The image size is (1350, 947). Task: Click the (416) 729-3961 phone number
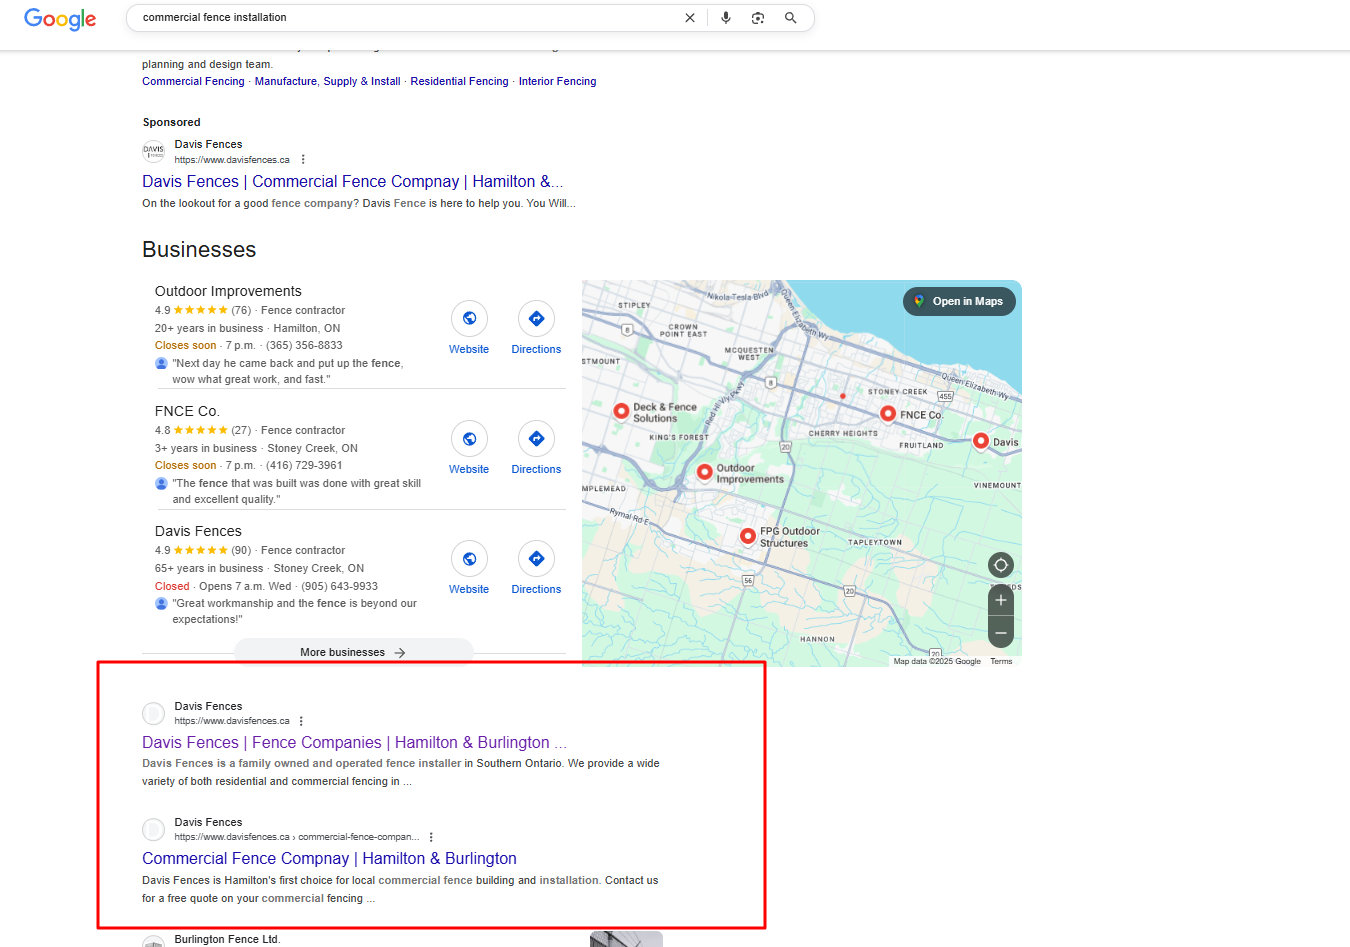point(304,466)
